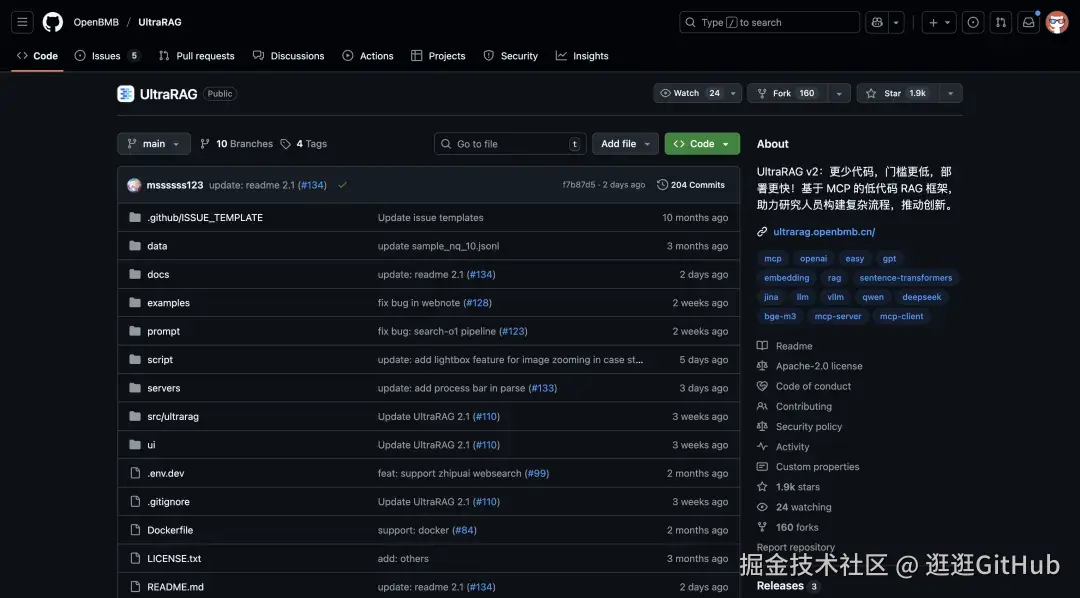Expand the Fork options dropdown arrow

(838, 93)
